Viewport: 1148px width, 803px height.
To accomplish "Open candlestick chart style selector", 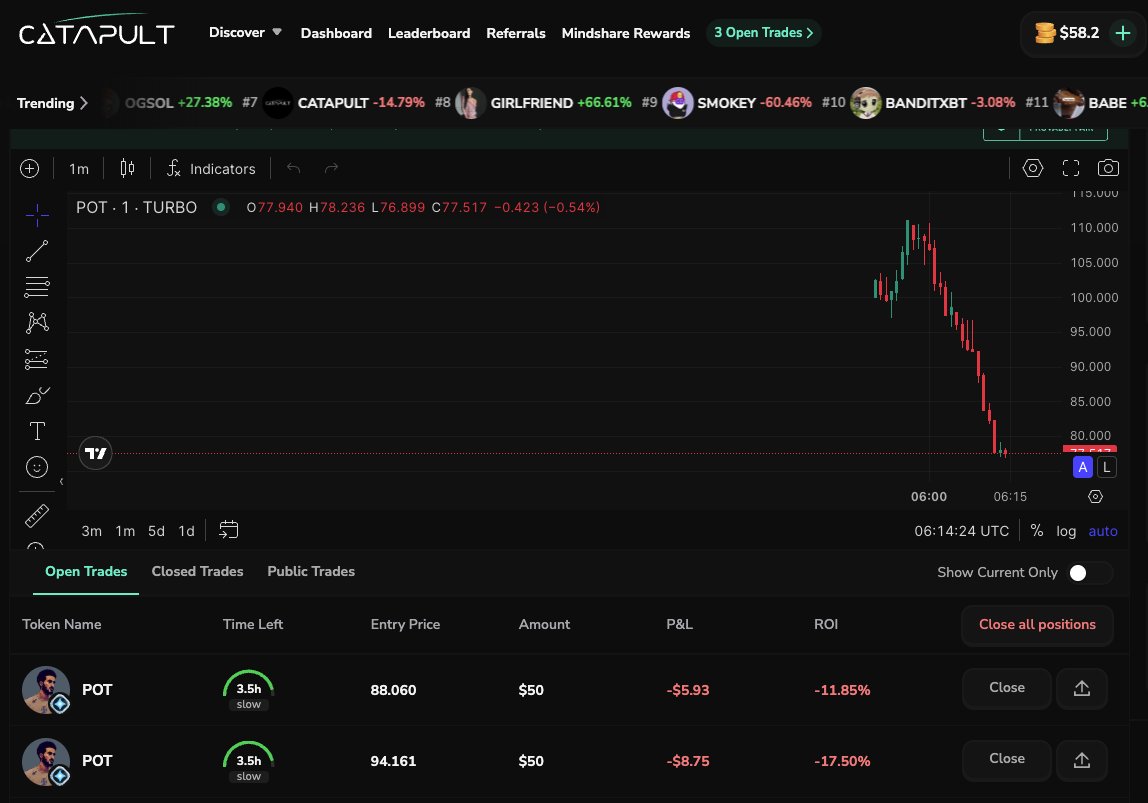I will 127,169.
